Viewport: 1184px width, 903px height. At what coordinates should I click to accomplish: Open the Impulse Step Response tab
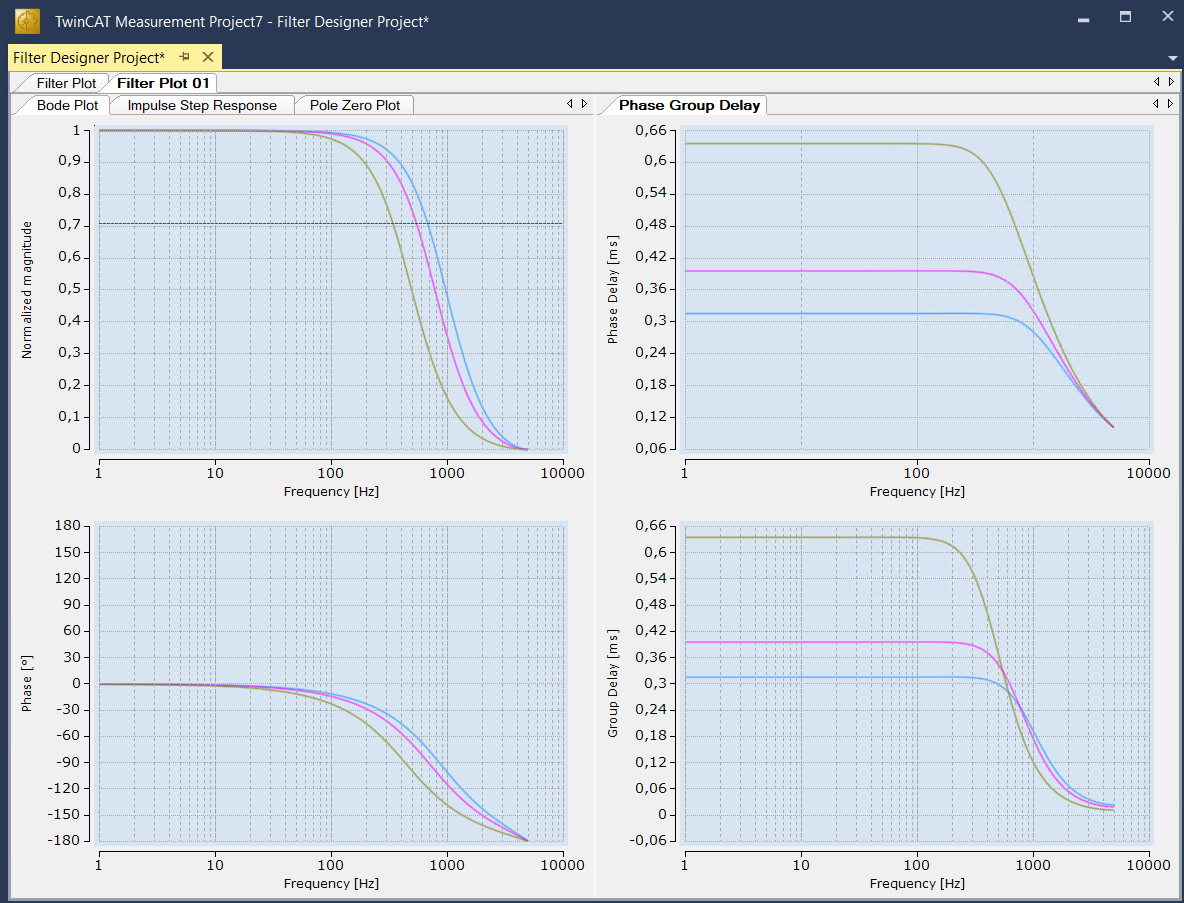(x=202, y=106)
